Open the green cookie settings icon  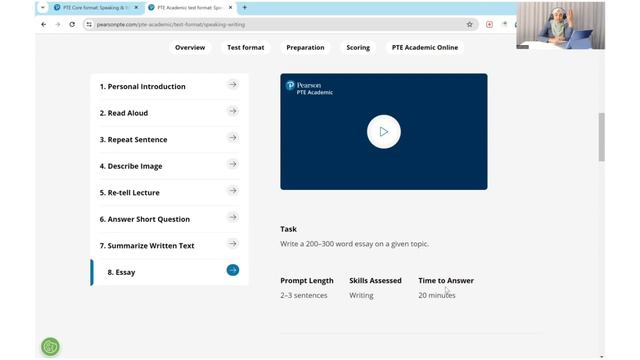click(50, 347)
